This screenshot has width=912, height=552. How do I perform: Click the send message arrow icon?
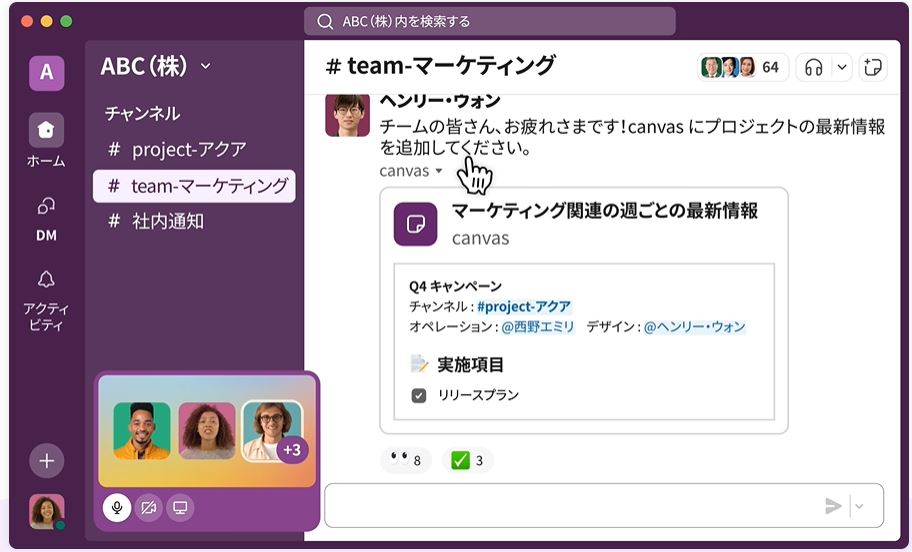(833, 505)
